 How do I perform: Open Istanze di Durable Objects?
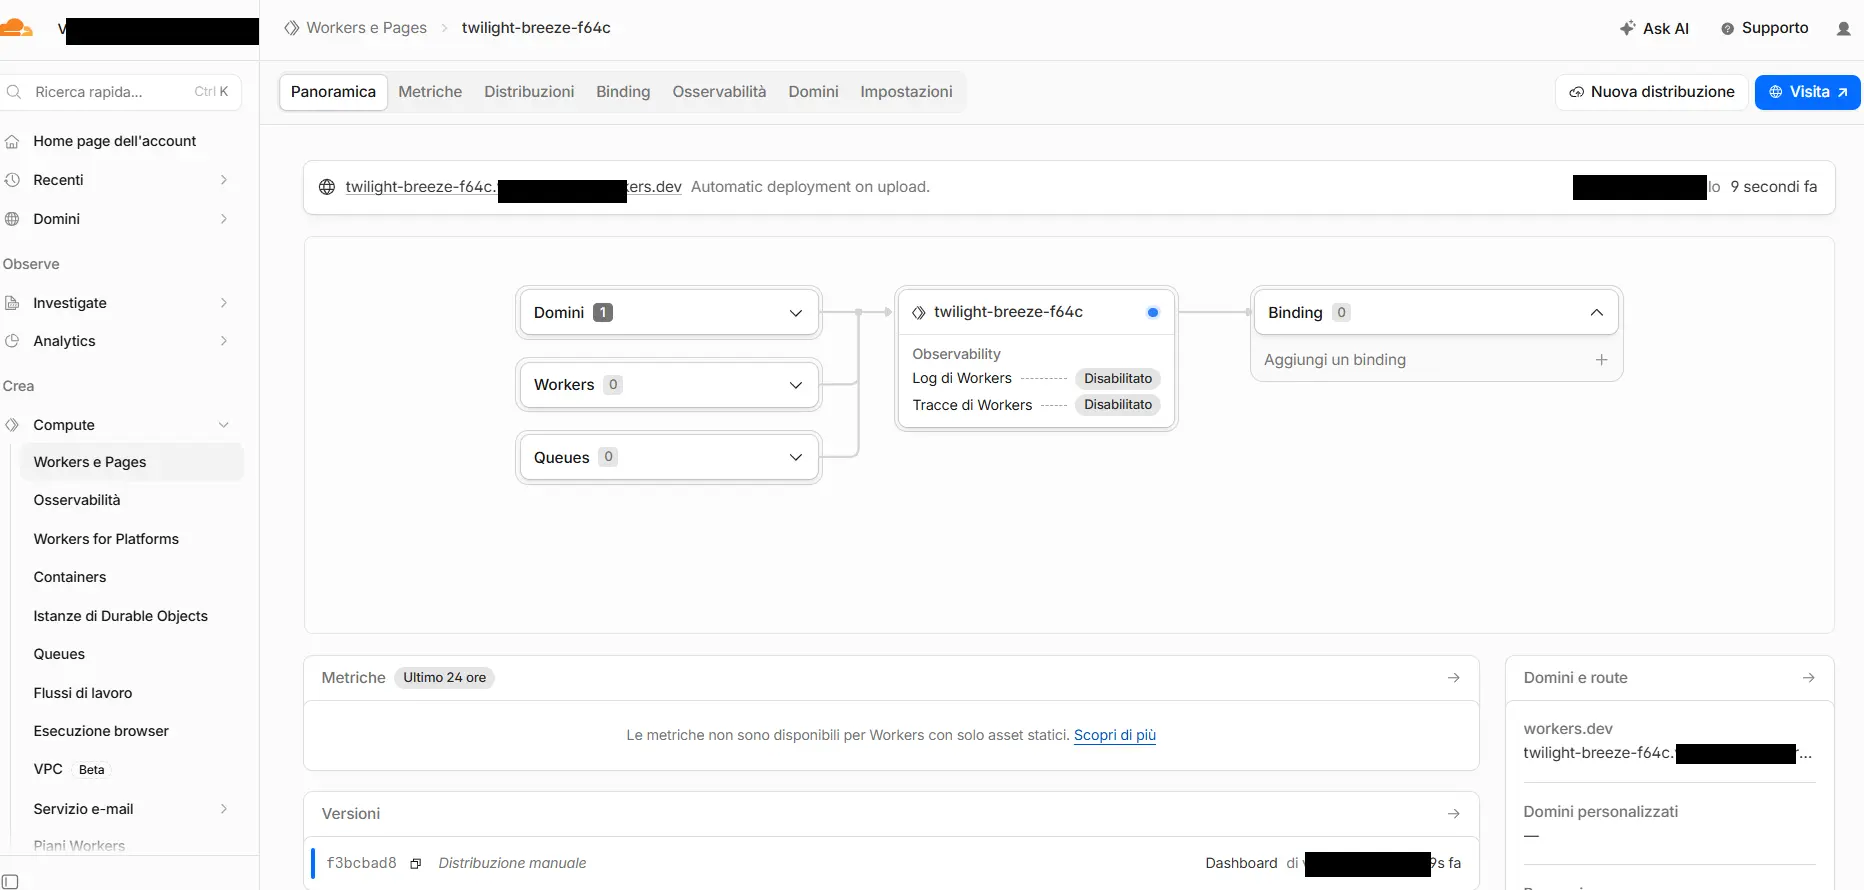coord(120,616)
